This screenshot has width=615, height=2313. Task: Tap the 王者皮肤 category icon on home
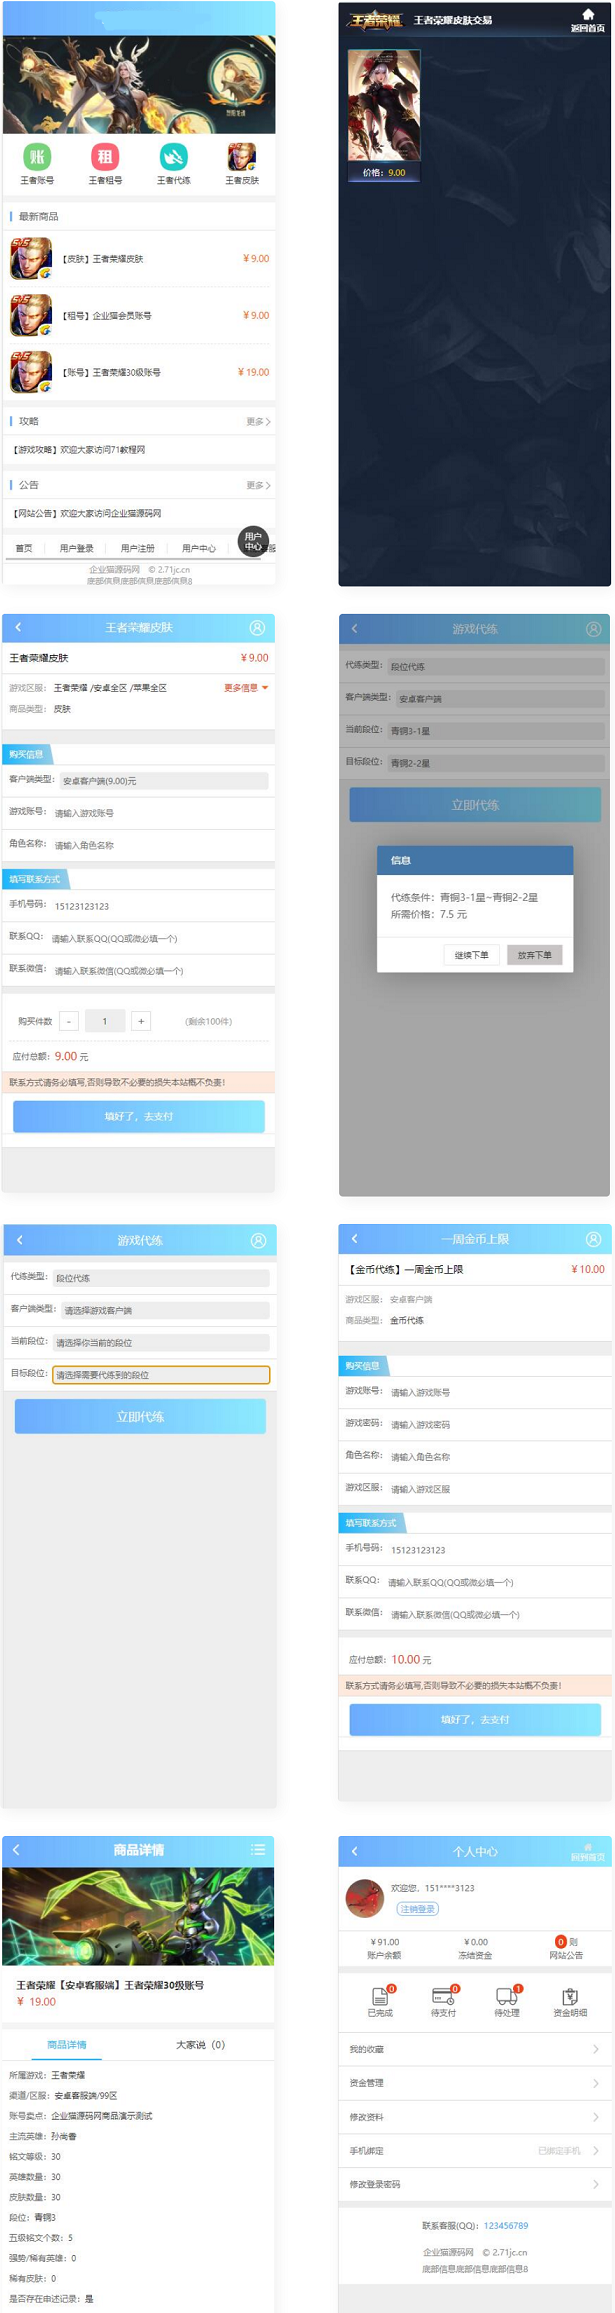(242, 157)
